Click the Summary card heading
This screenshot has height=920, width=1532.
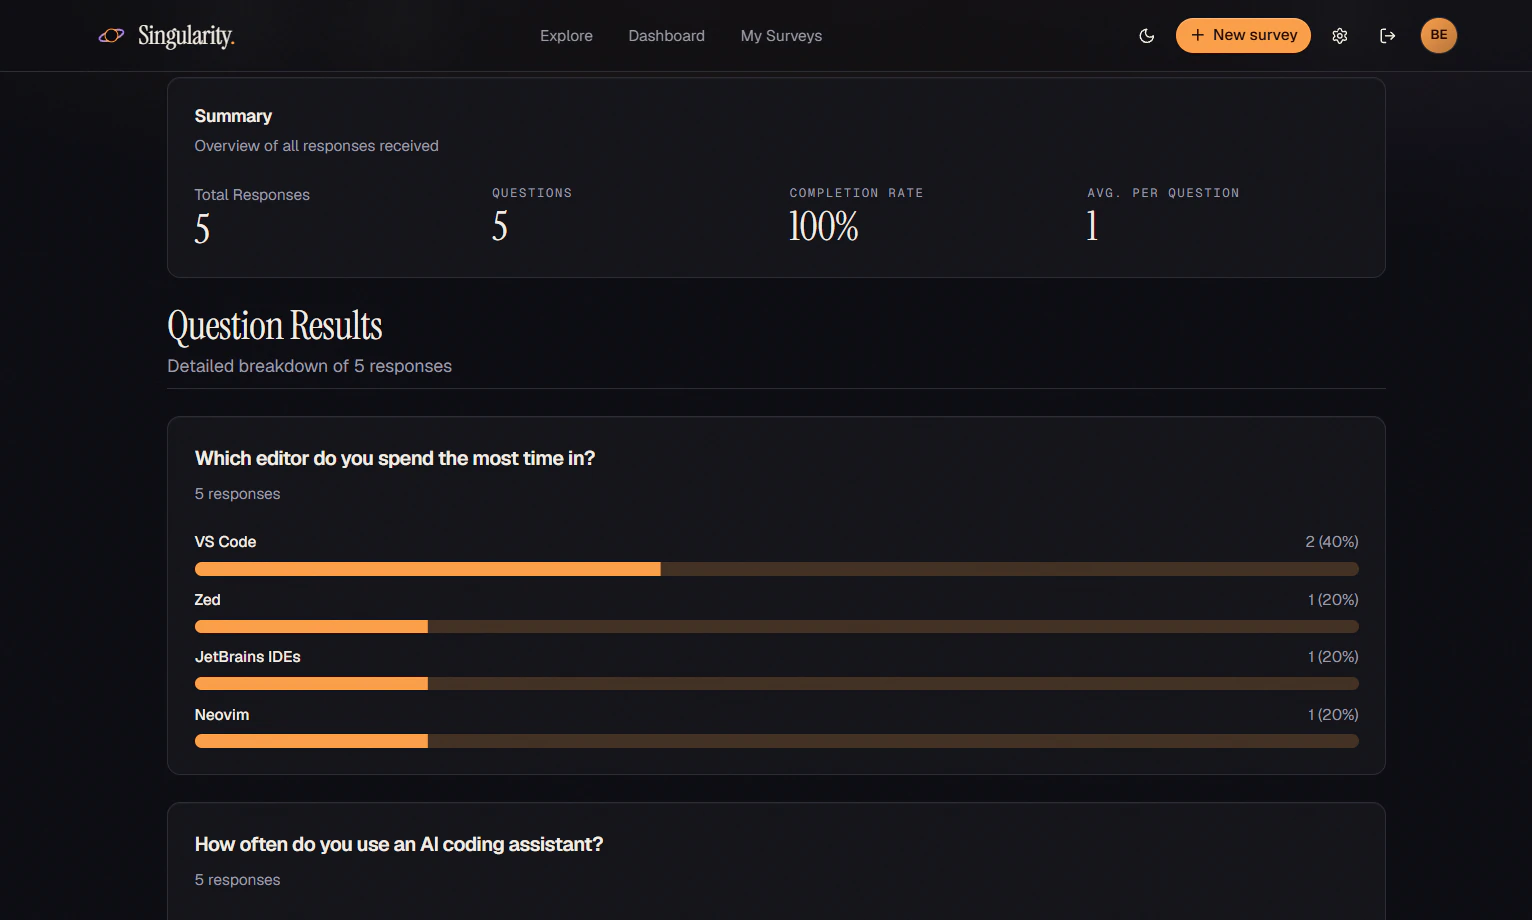[233, 116]
